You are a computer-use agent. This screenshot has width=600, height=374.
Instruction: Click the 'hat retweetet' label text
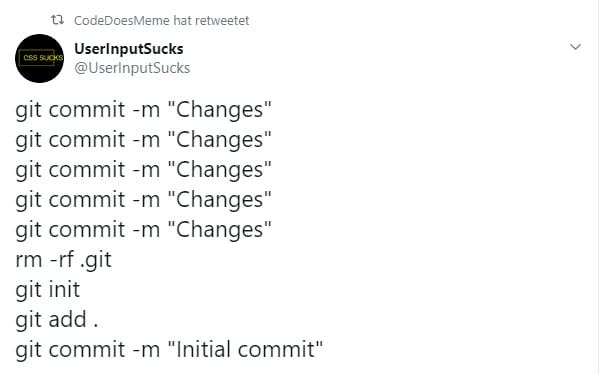tap(211, 20)
